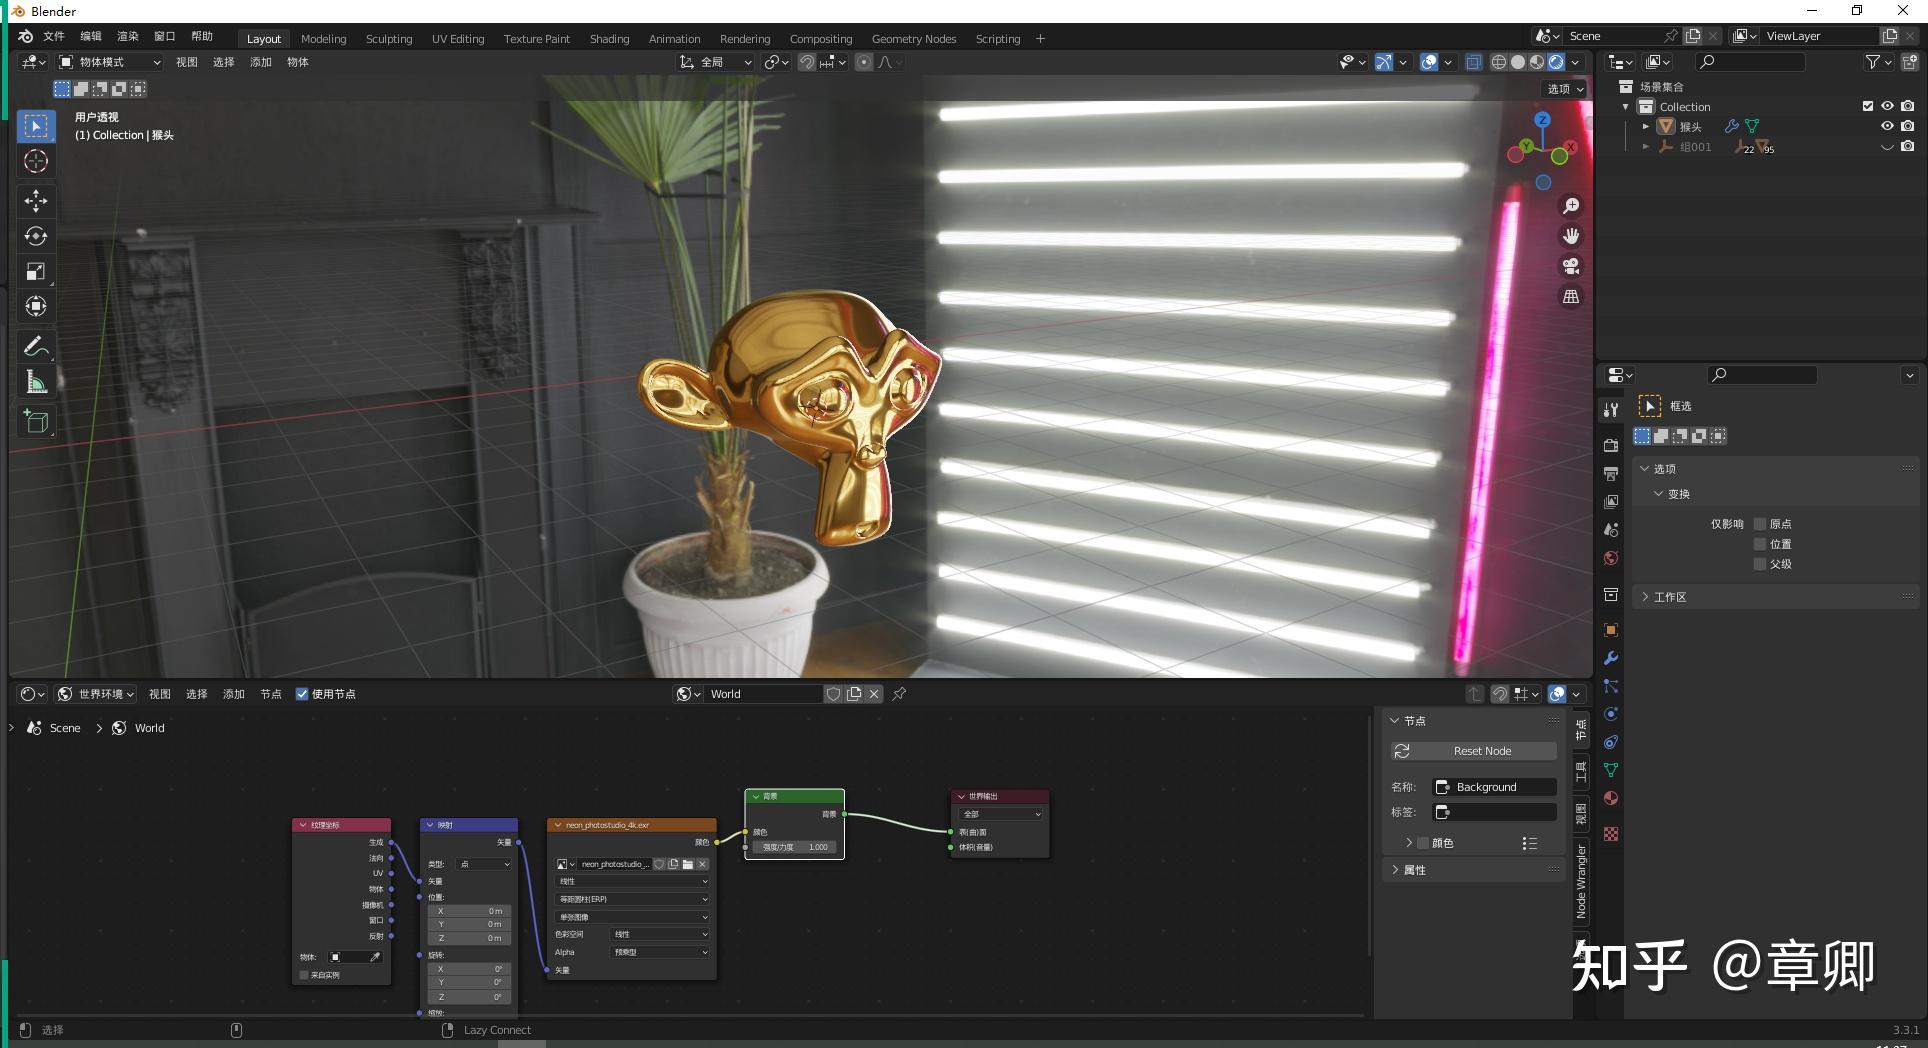The width and height of the screenshot is (1928, 1048).
Task: Activate the 3D Cursor tool
Action: [36, 161]
